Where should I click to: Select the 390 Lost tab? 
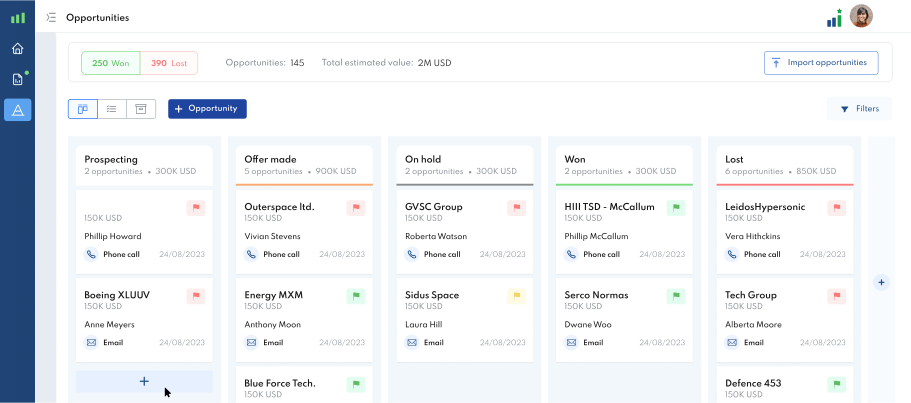[x=169, y=63]
